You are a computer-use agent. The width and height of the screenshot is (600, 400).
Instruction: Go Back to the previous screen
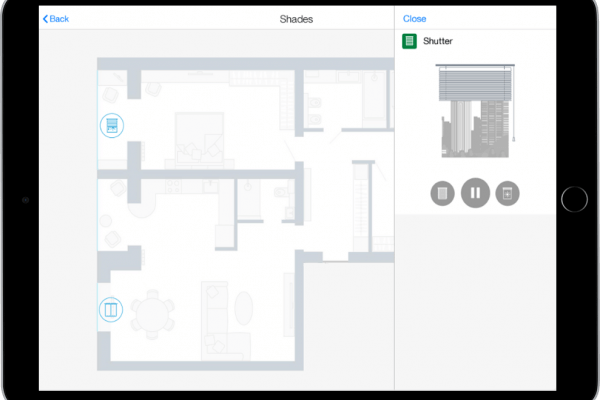[59, 19]
